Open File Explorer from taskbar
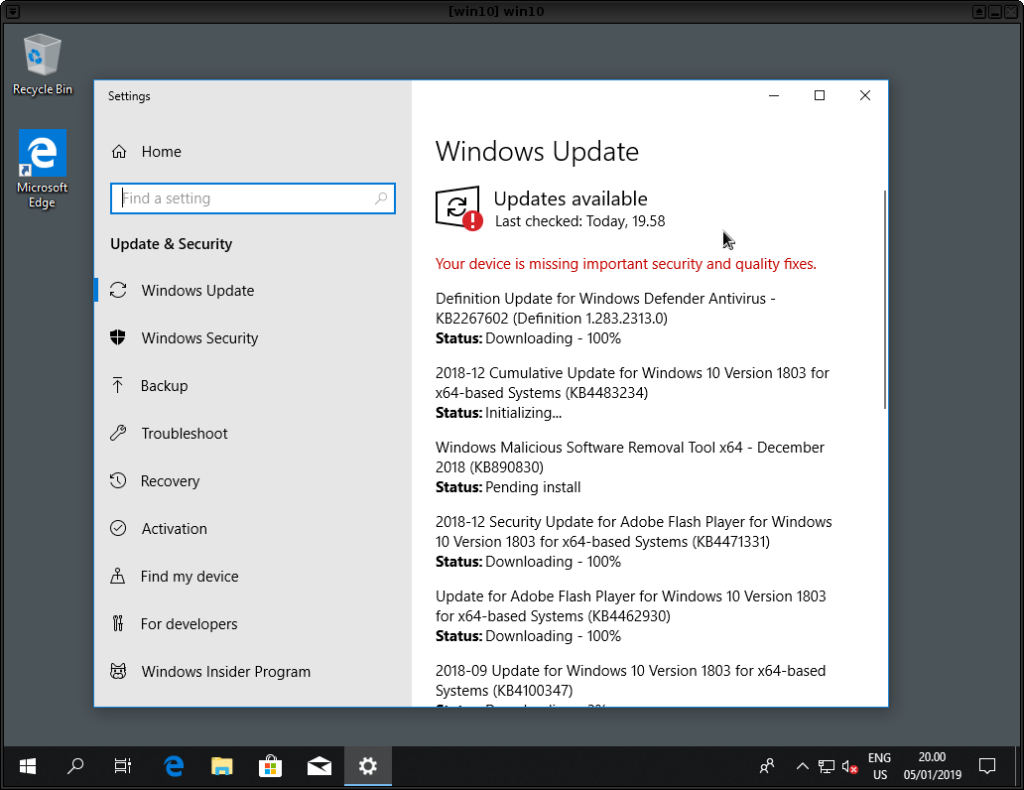This screenshot has height=790, width=1024. (222, 766)
